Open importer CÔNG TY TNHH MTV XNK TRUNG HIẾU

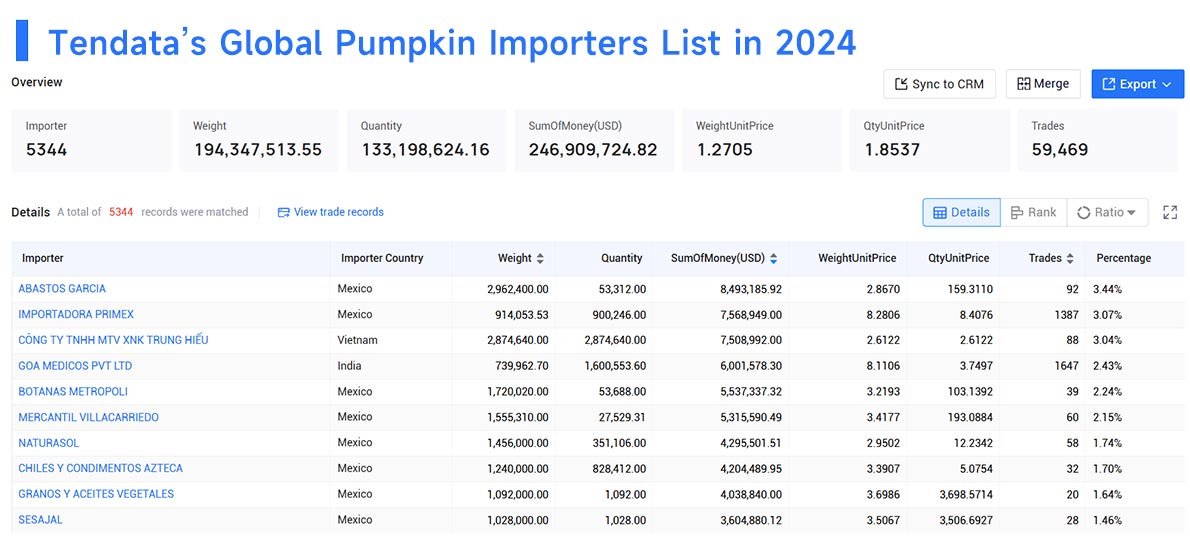[x=113, y=340]
